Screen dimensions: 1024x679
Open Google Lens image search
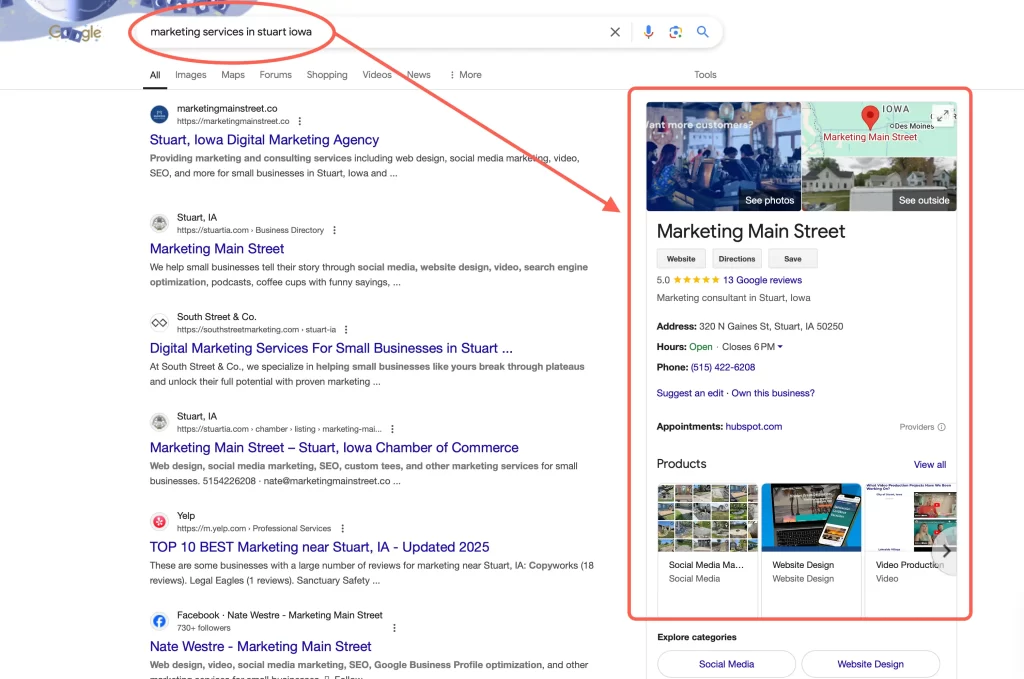click(676, 32)
